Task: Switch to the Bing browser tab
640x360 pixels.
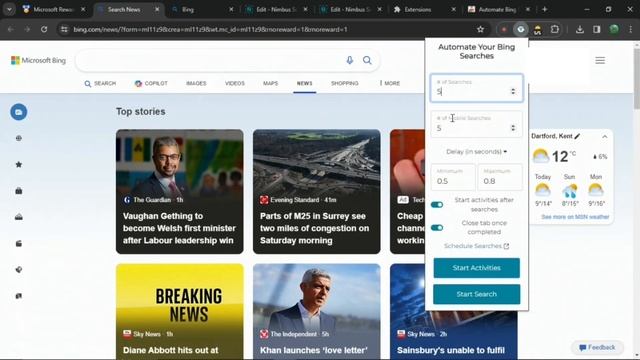Action: (202, 9)
